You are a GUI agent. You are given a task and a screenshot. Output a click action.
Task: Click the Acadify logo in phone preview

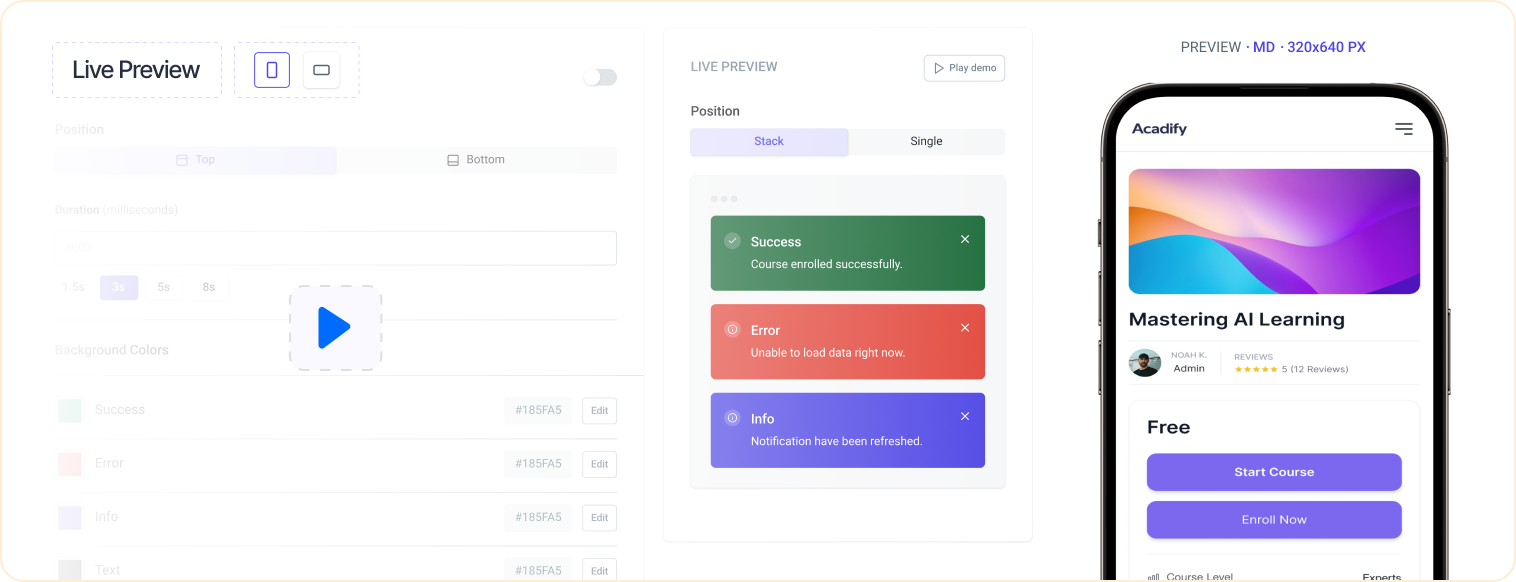click(1159, 129)
